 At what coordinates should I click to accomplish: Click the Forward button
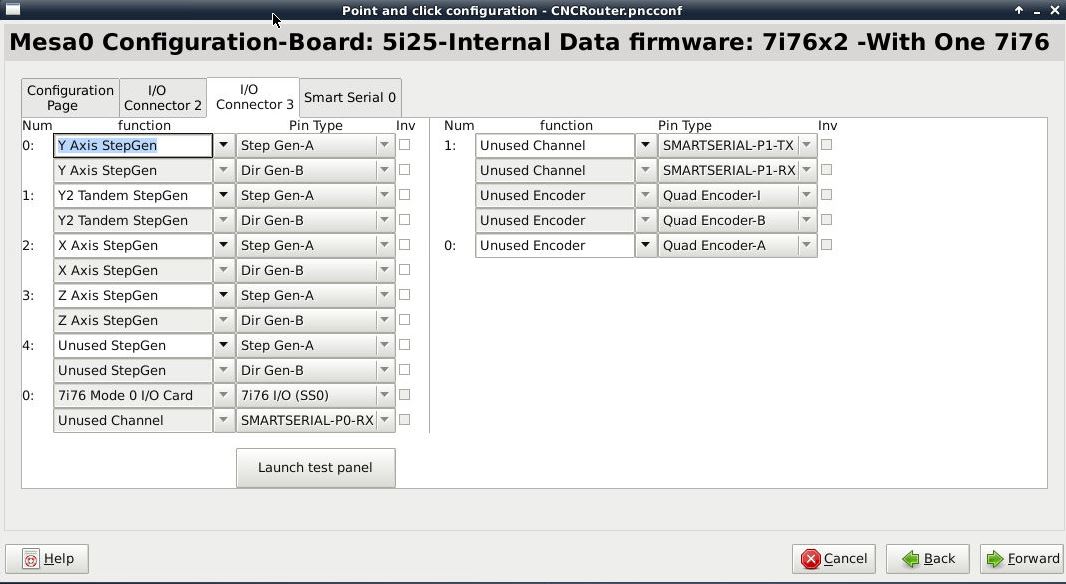pyautogui.click(x=1022, y=559)
